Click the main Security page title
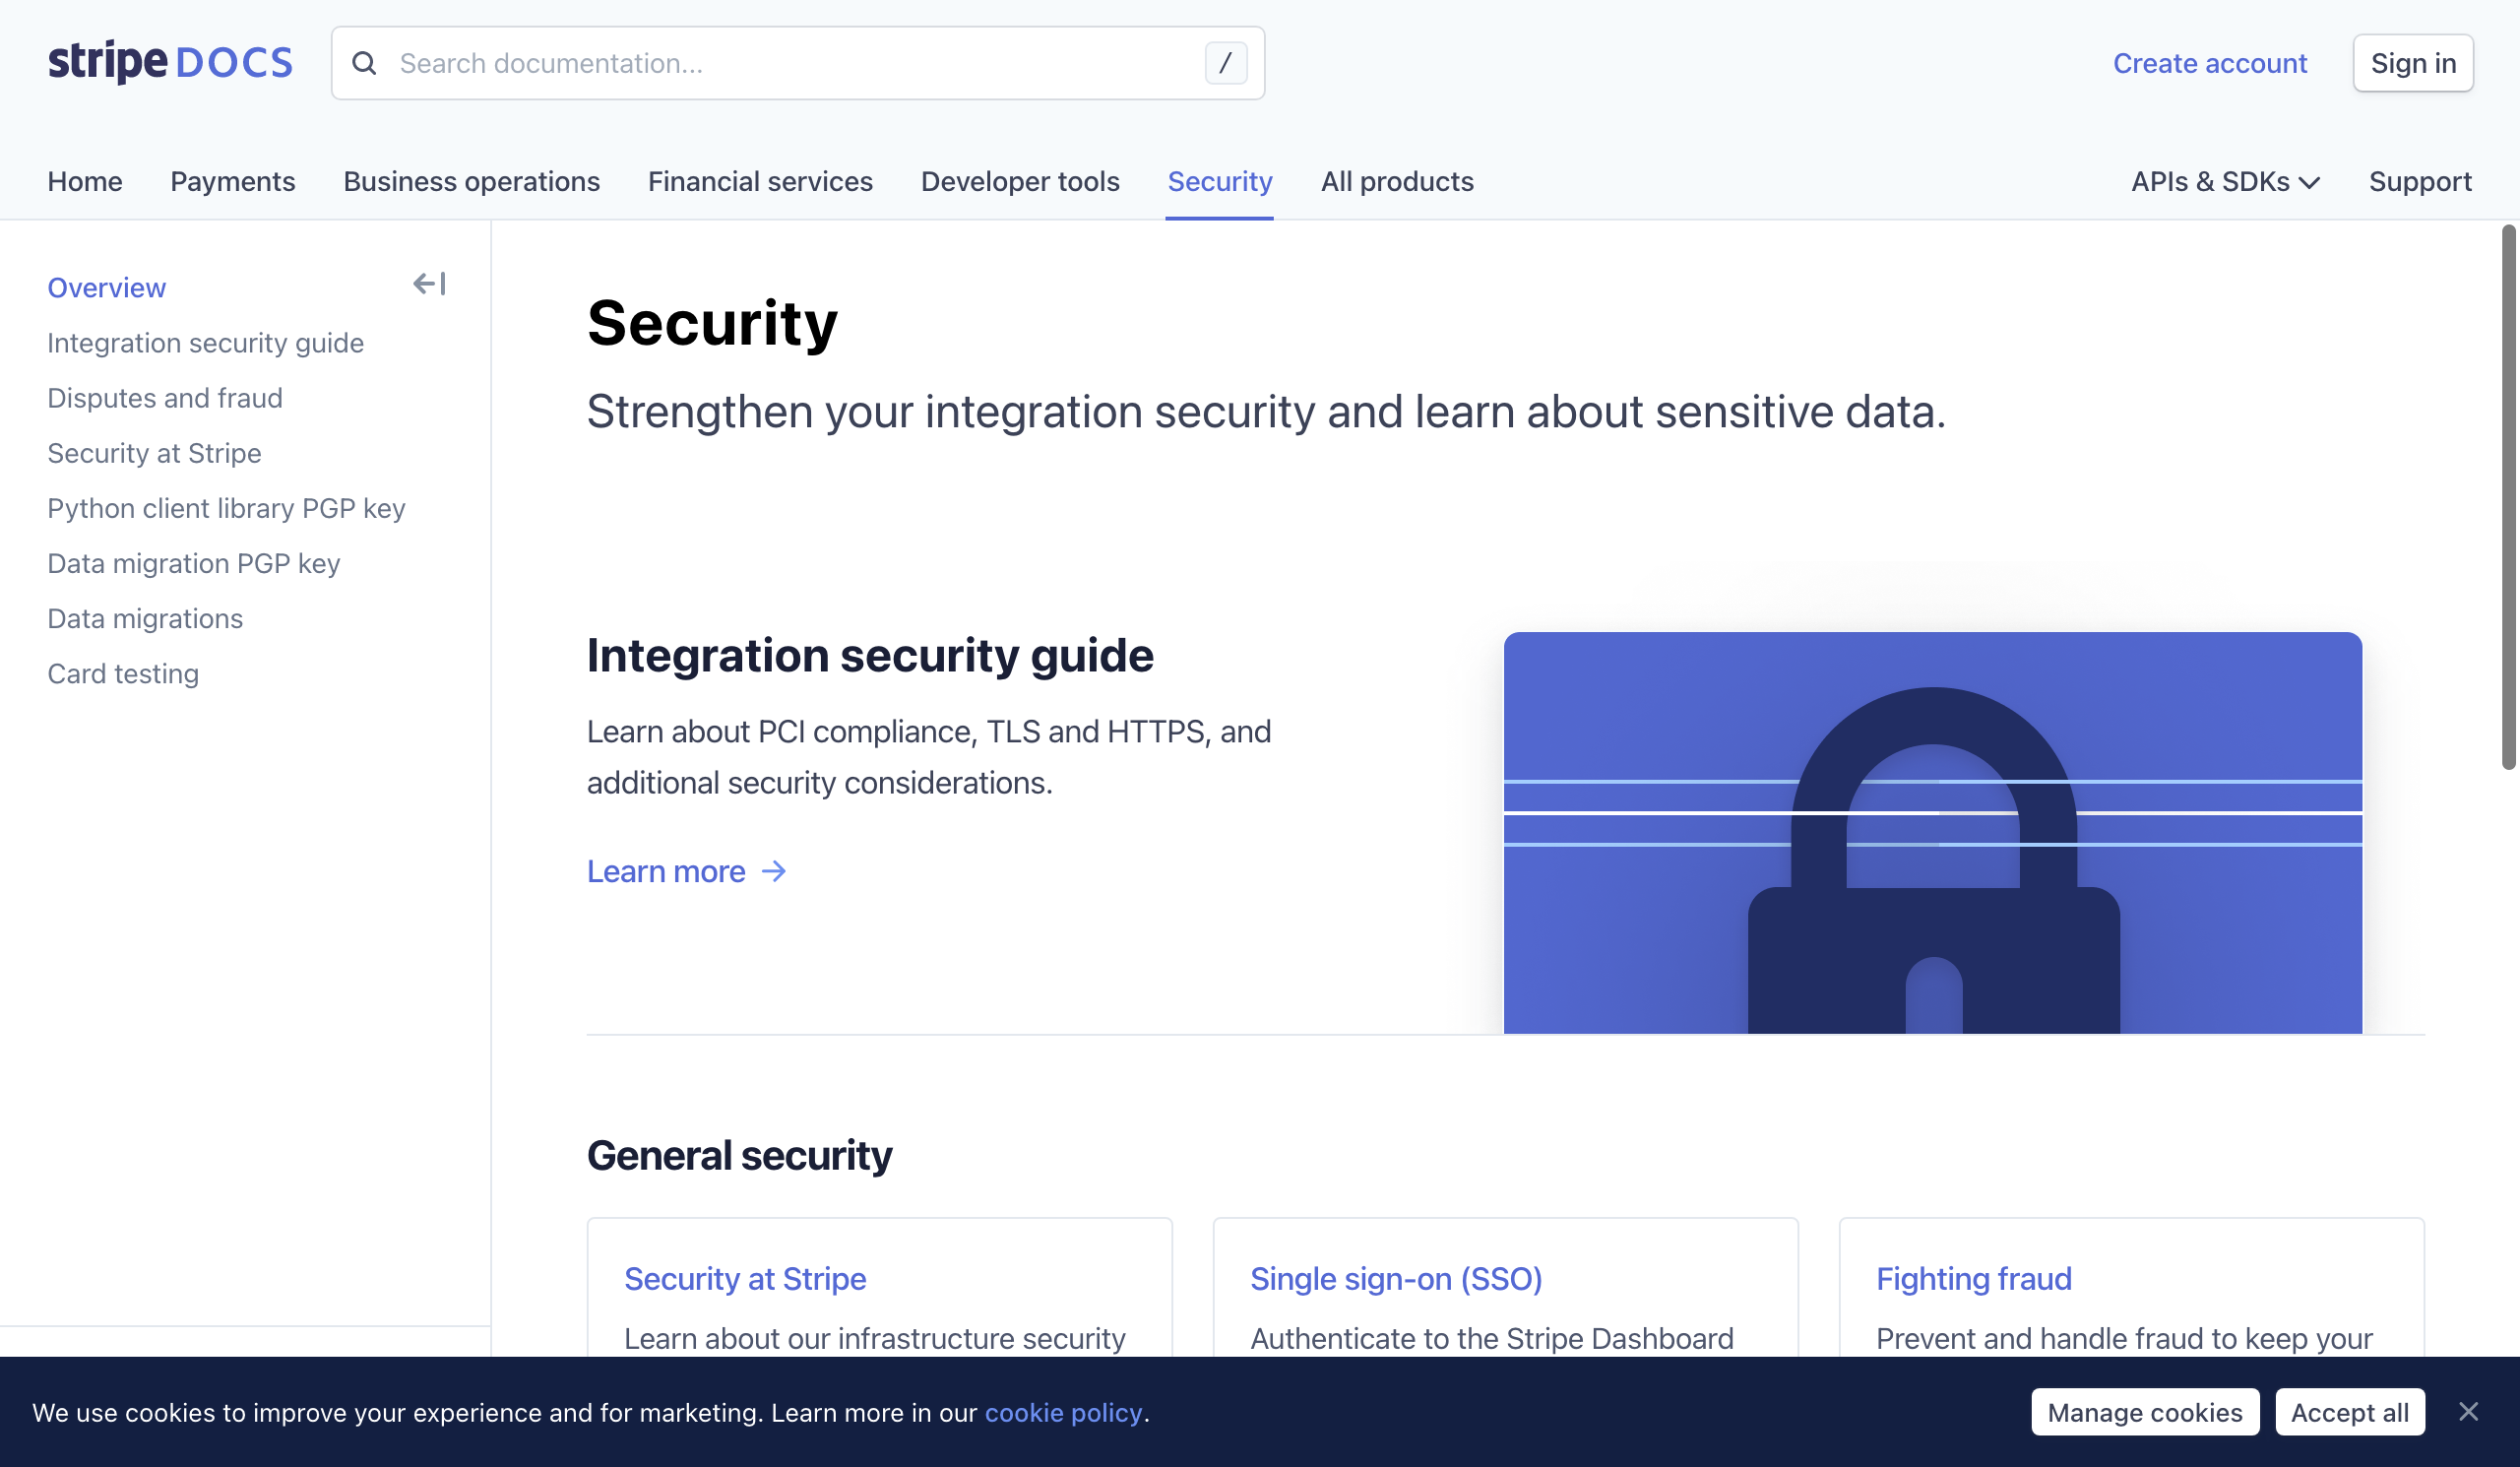 coord(712,323)
